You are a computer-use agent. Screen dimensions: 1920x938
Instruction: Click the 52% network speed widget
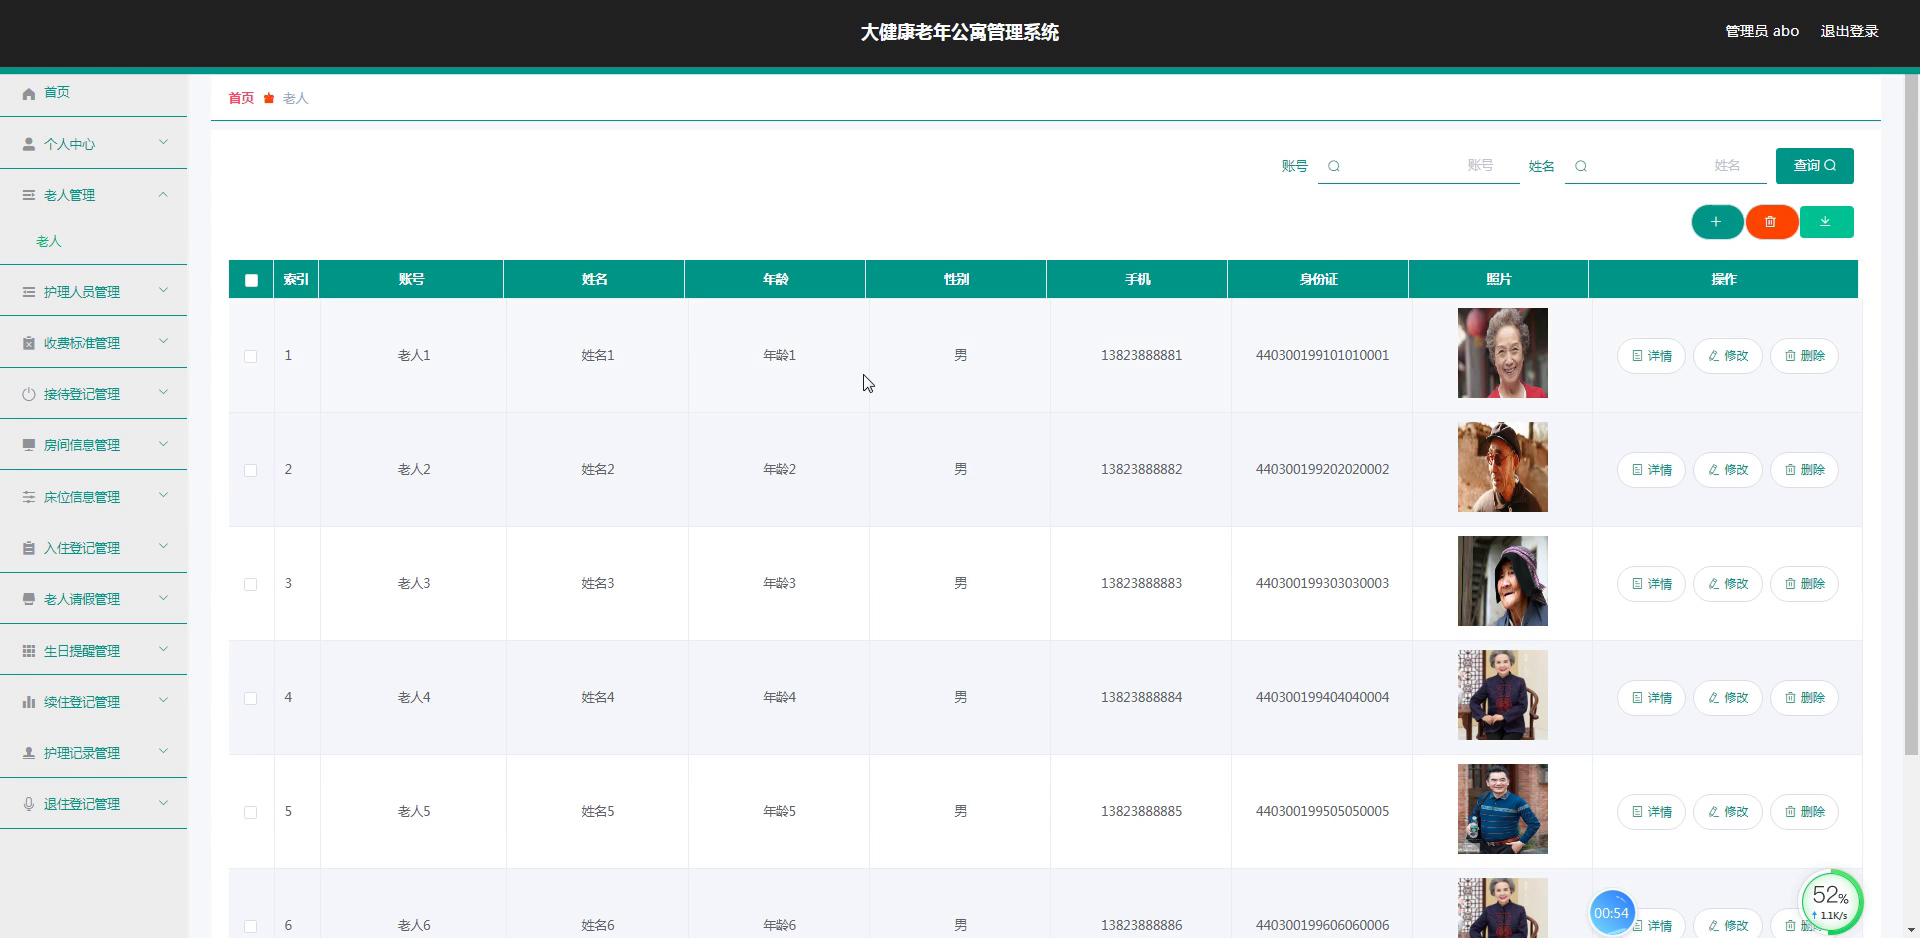[x=1832, y=902]
